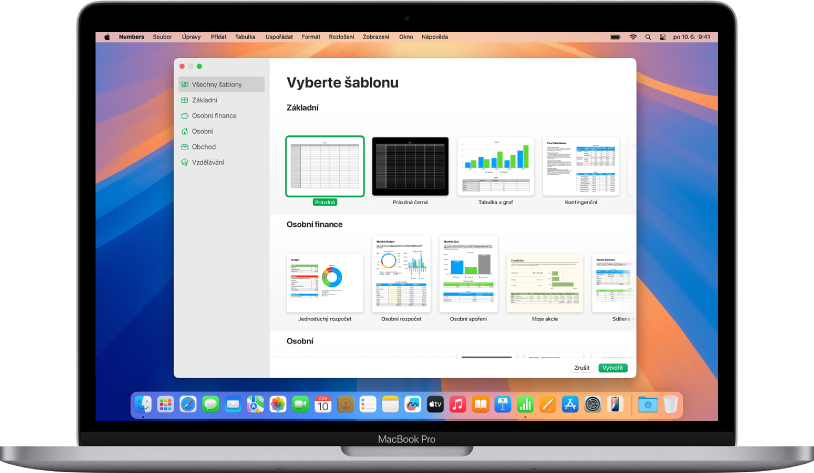Viewport: 814px width, 473px height.
Task: Open the Soubor menu
Action: tap(162, 37)
